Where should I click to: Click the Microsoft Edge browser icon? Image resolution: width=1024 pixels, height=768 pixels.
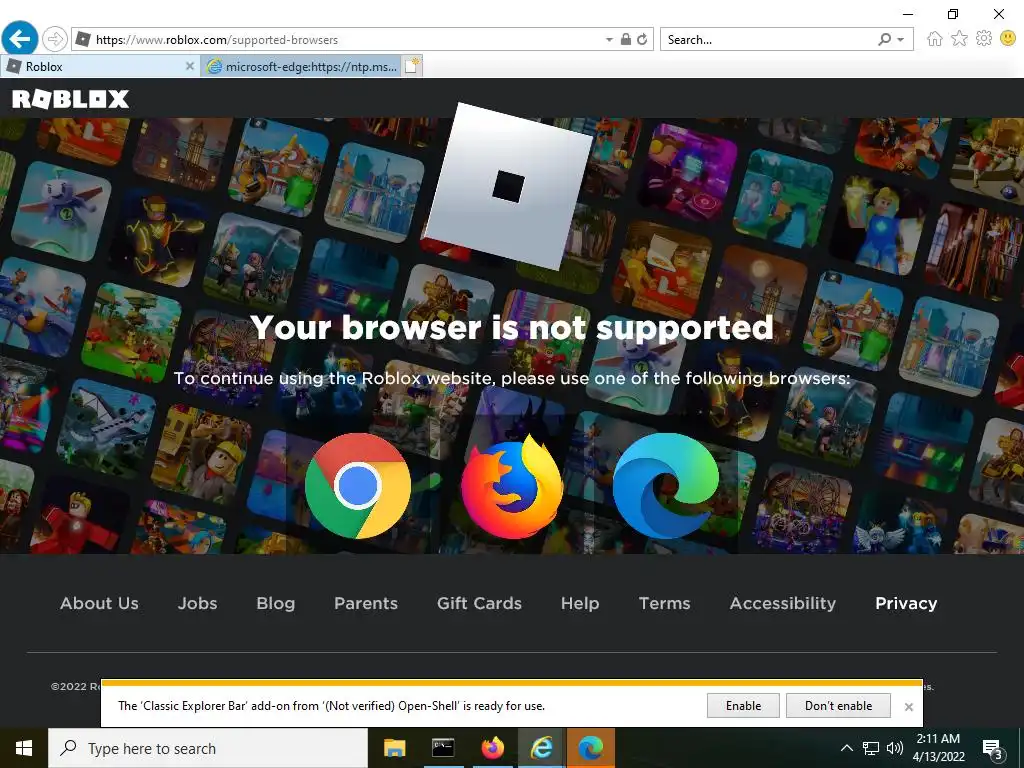(665, 486)
